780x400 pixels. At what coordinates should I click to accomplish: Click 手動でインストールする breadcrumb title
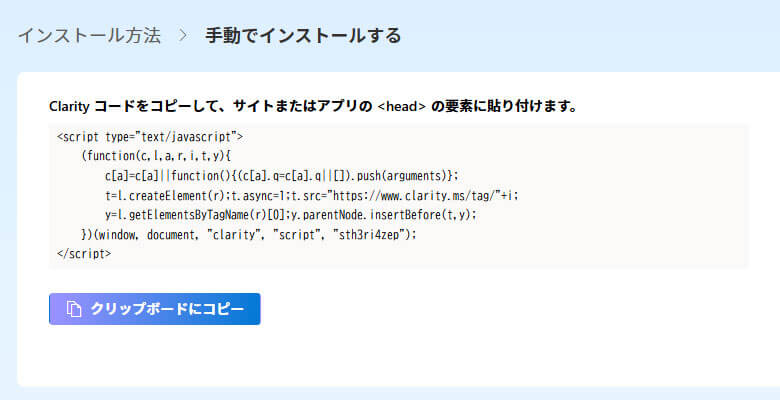[x=303, y=36]
